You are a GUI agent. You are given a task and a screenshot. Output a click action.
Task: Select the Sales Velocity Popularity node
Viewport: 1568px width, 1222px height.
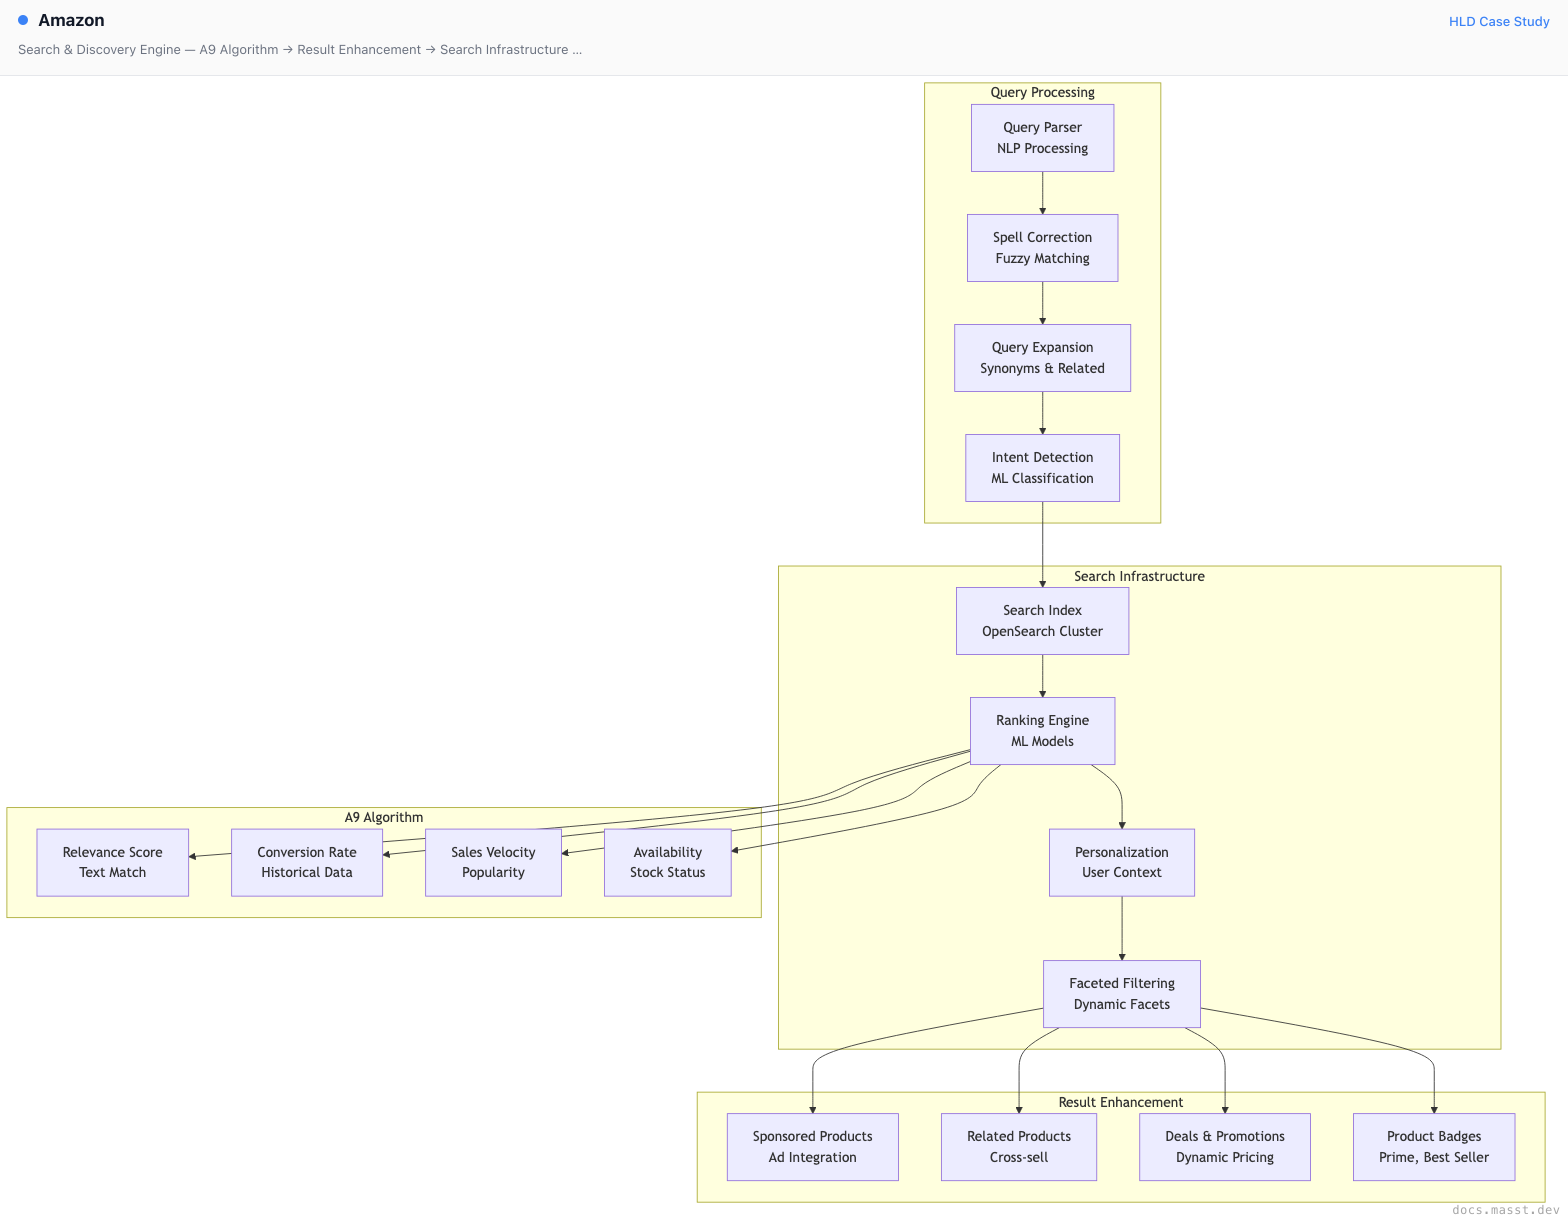(493, 862)
